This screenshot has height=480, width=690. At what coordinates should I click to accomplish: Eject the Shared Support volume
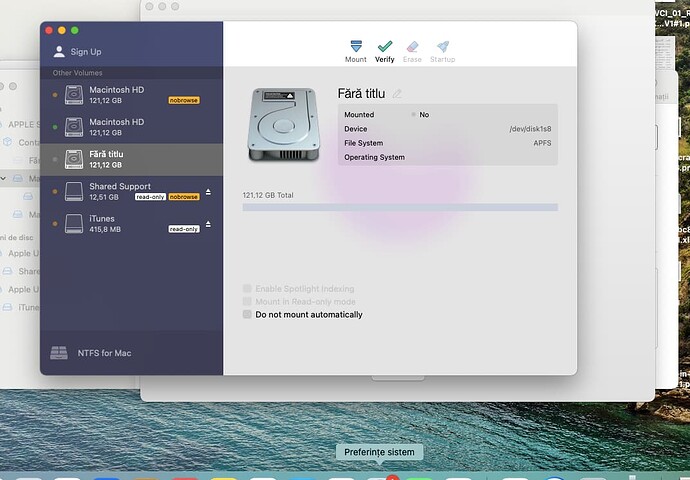[208, 191]
